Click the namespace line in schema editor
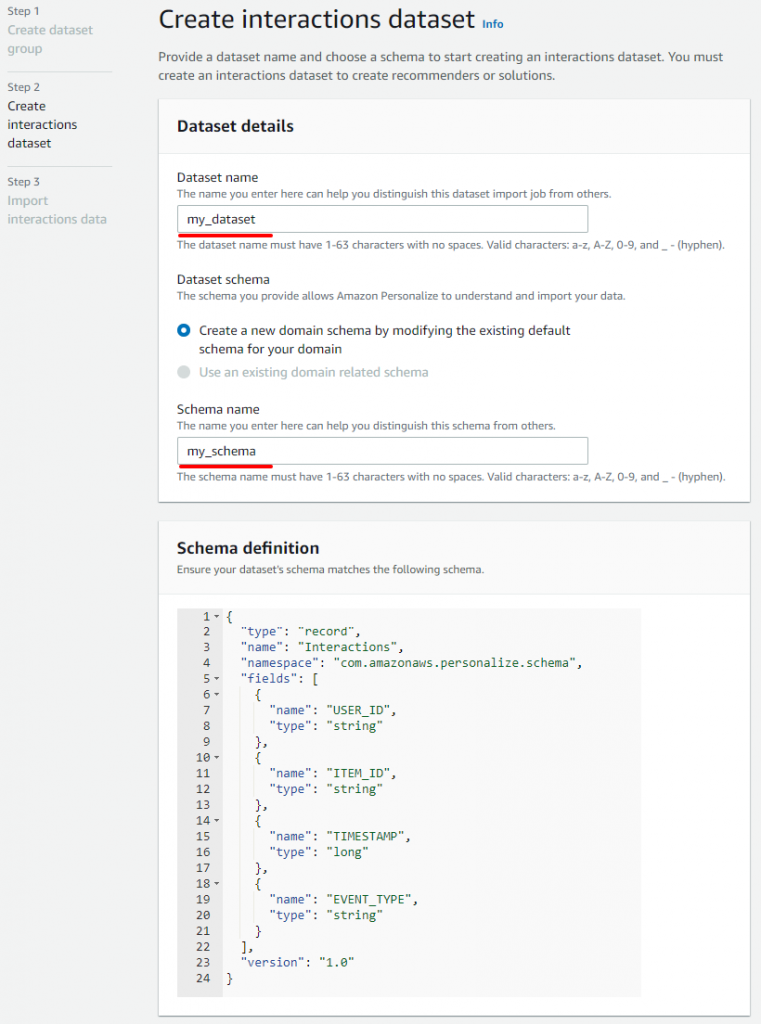This screenshot has height=1024, width=761. point(412,663)
